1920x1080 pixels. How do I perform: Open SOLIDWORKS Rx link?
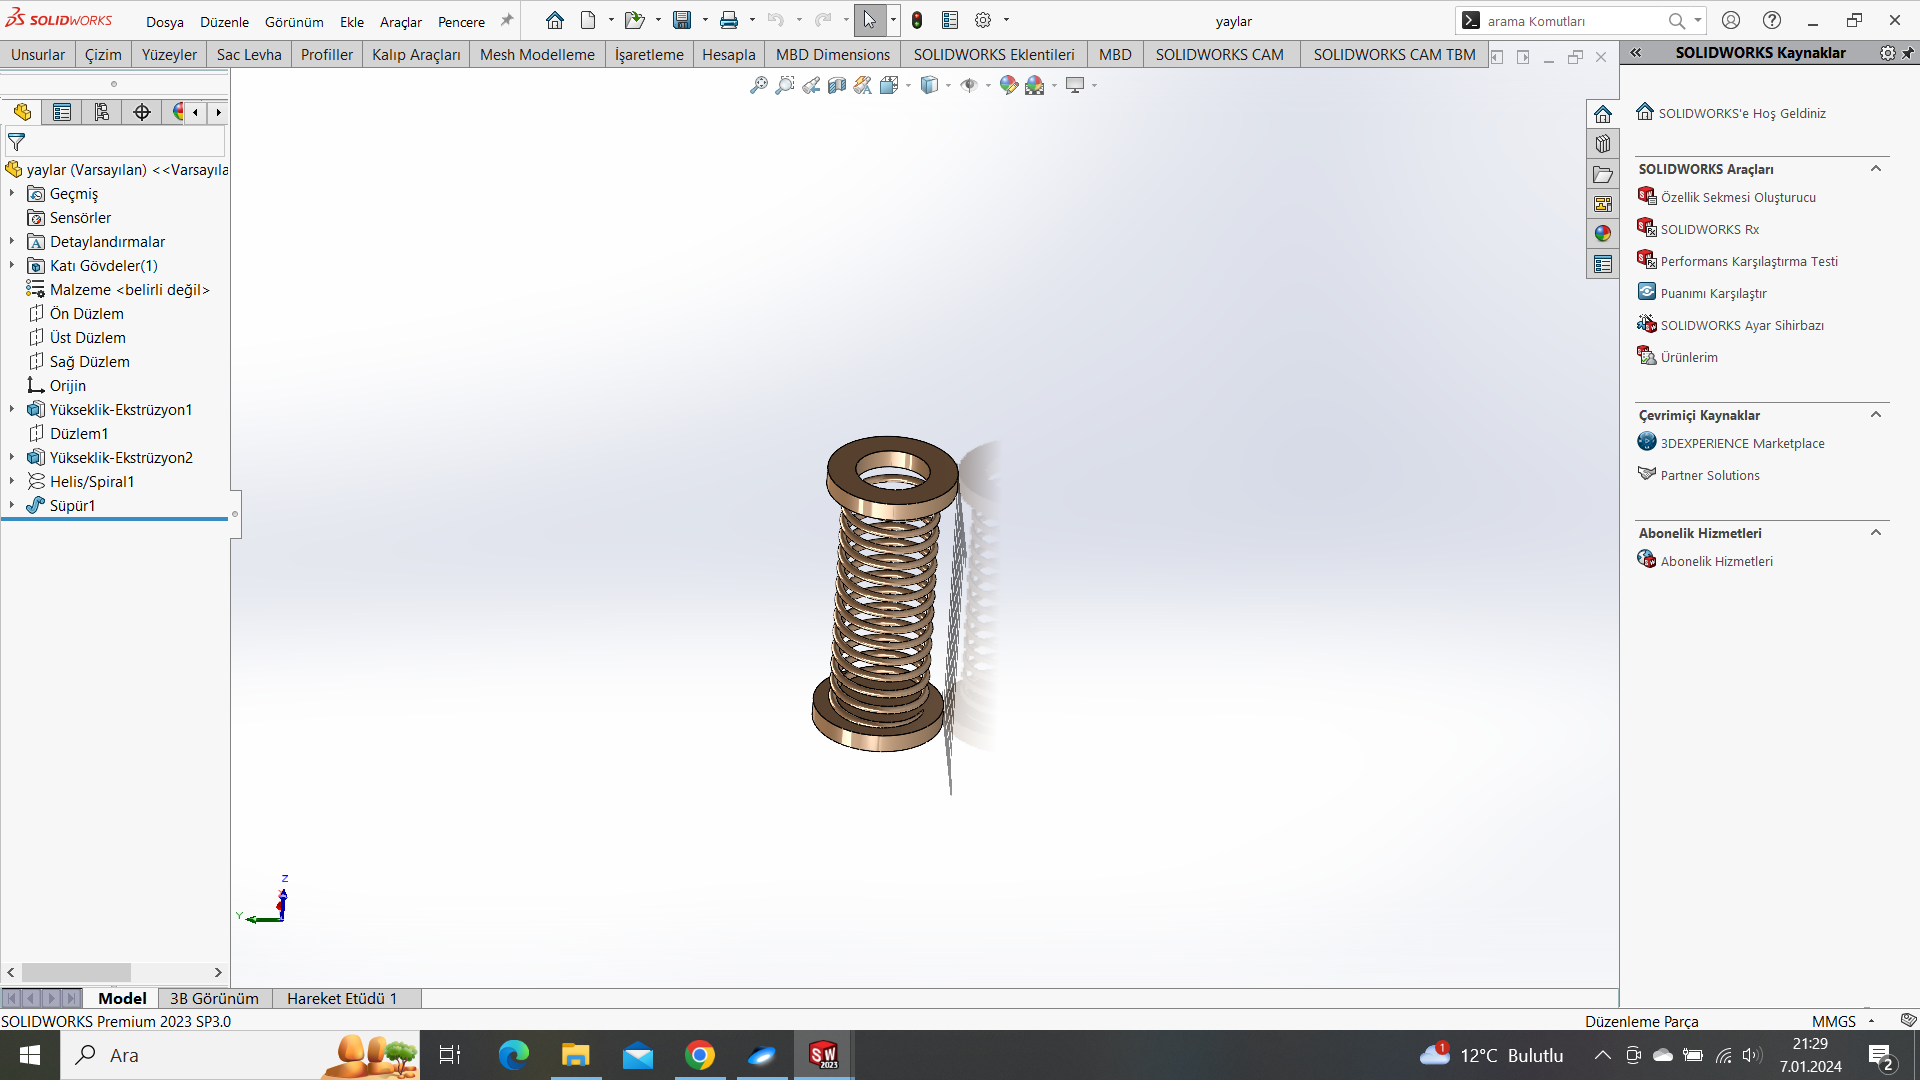click(x=1709, y=229)
